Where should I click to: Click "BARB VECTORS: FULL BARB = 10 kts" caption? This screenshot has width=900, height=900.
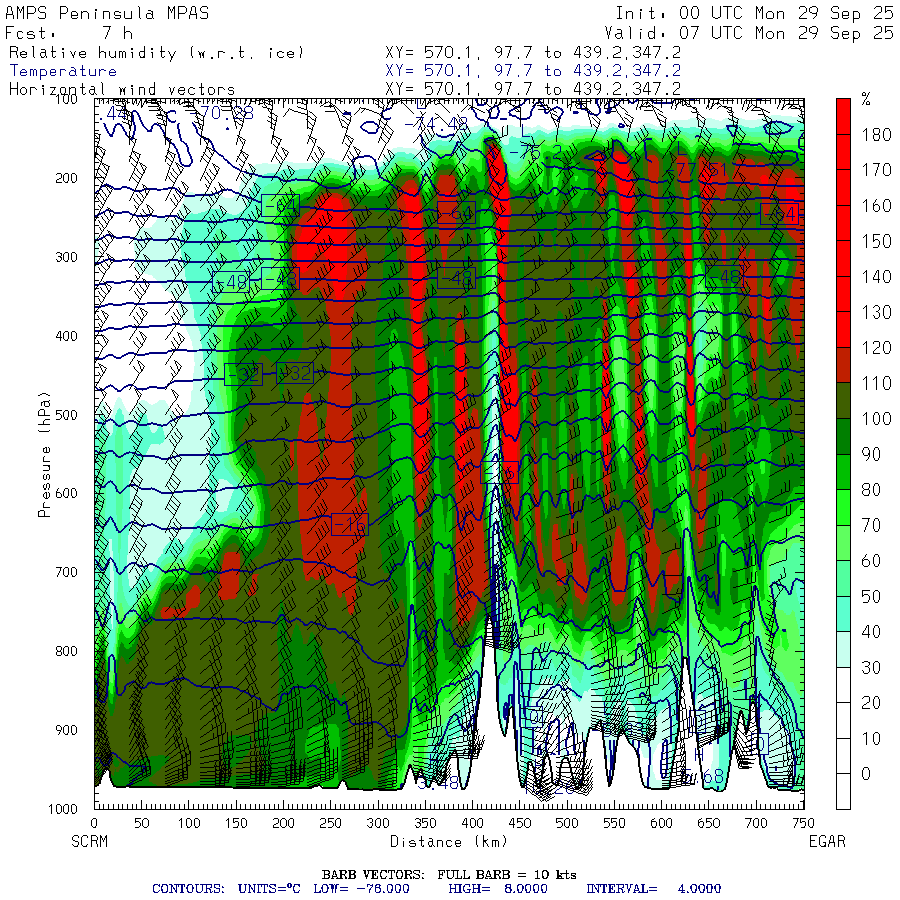click(449, 875)
